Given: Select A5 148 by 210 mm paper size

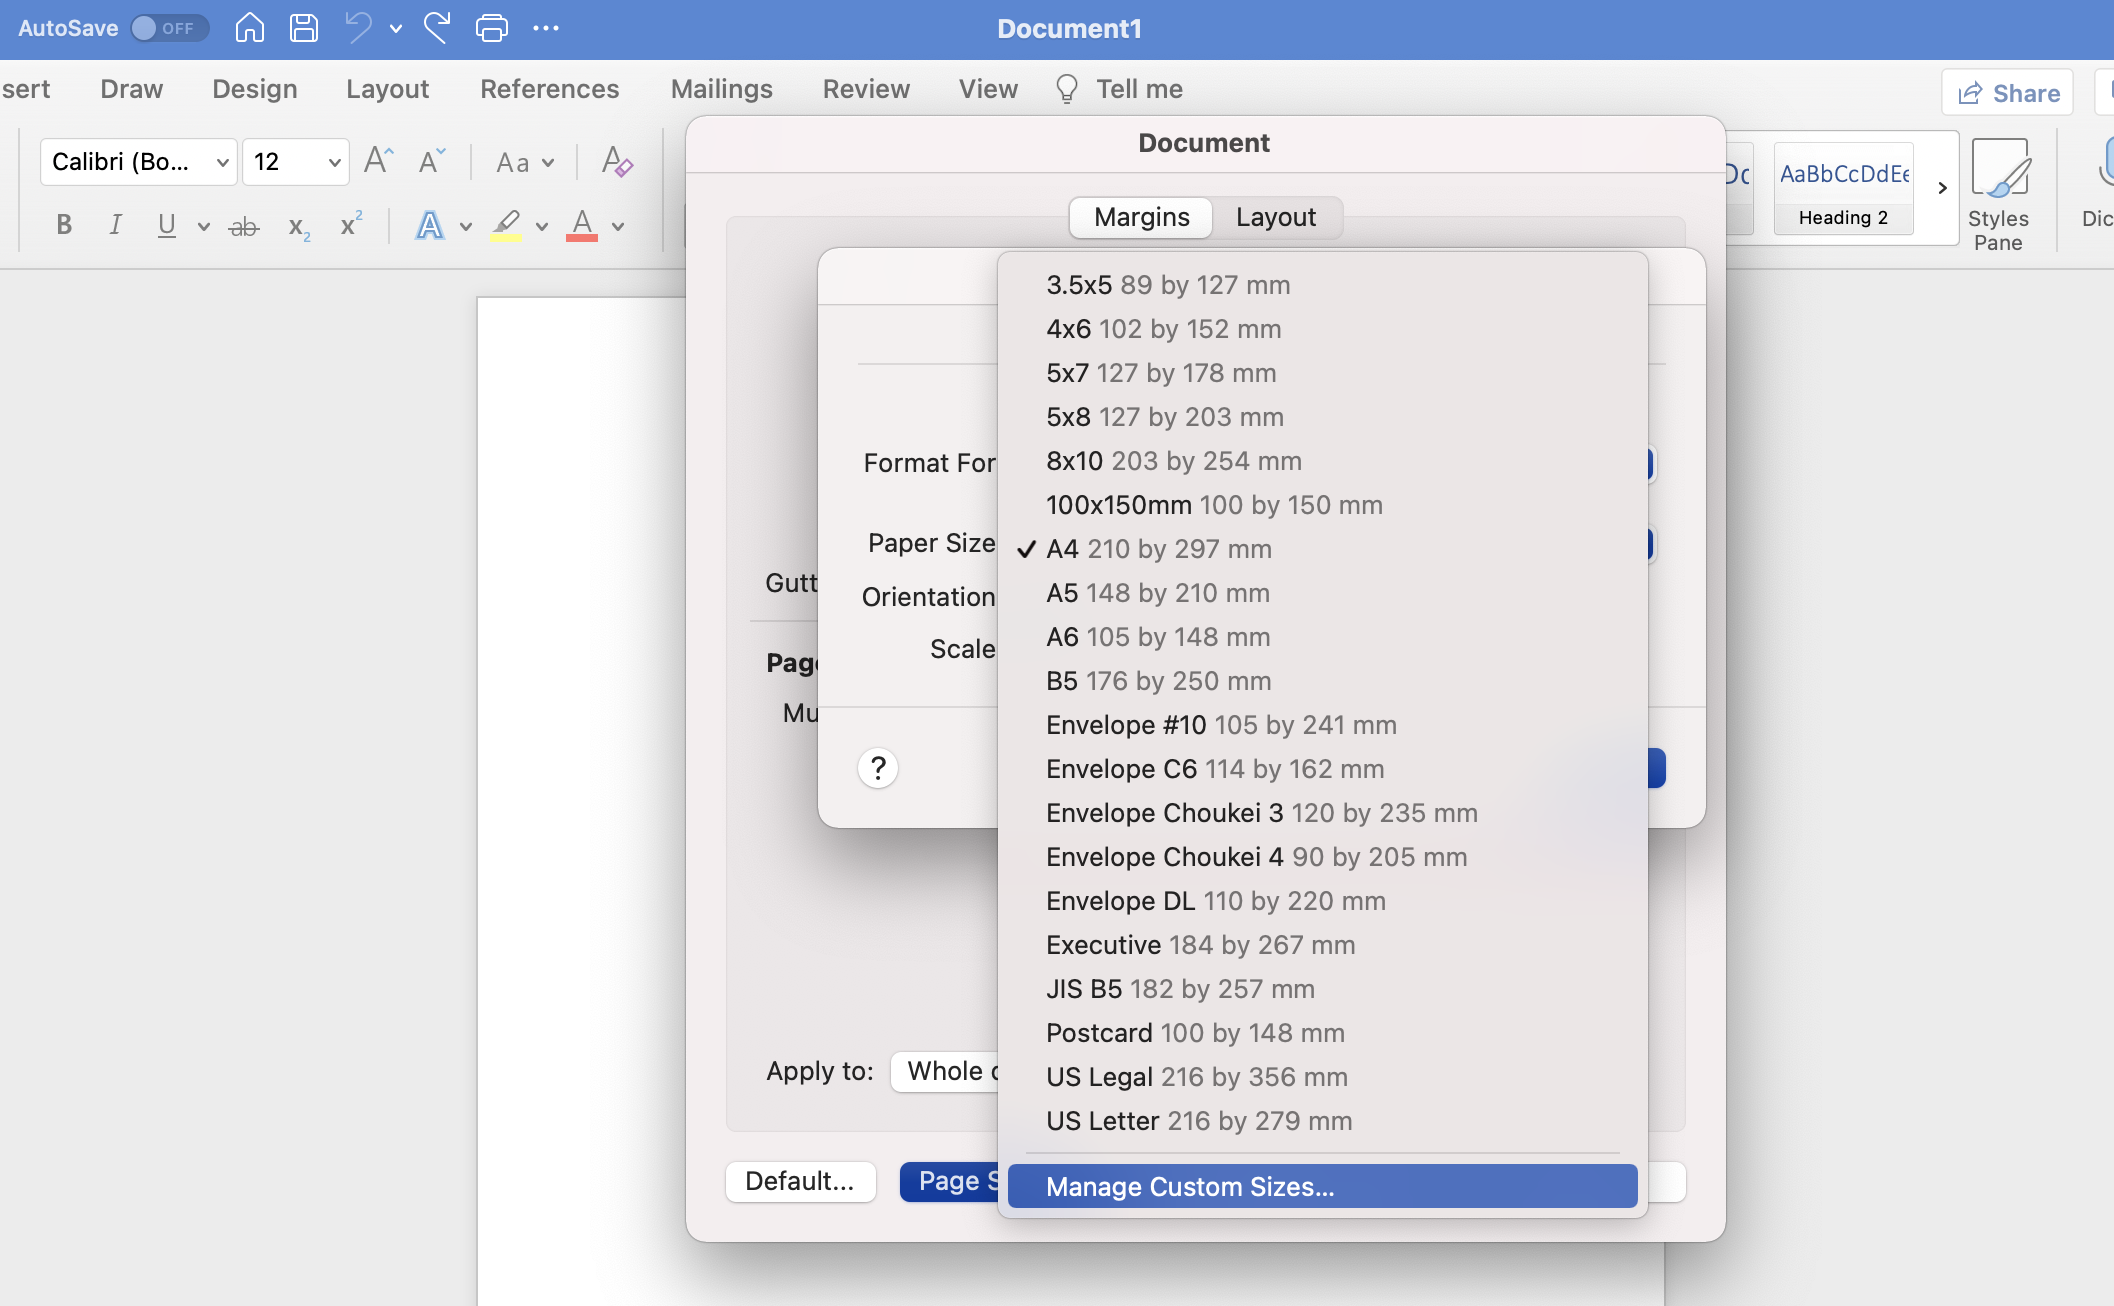Looking at the screenshot, I should (x=1322, y=593).
